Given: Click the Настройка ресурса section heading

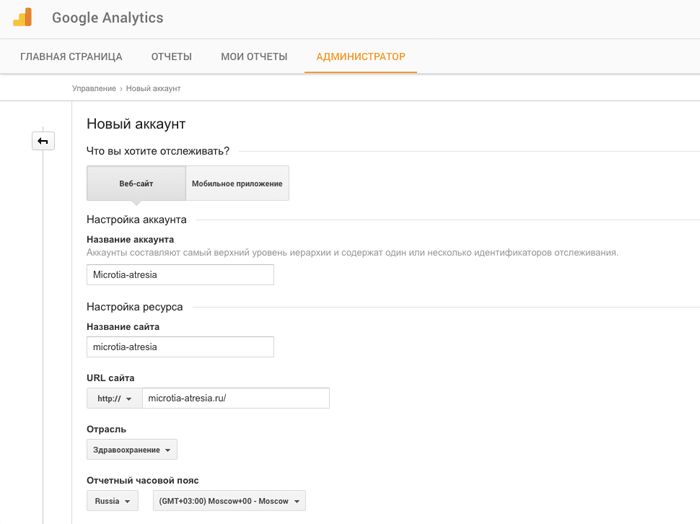Looking at the screenshot, I should (x=134, y=307).
